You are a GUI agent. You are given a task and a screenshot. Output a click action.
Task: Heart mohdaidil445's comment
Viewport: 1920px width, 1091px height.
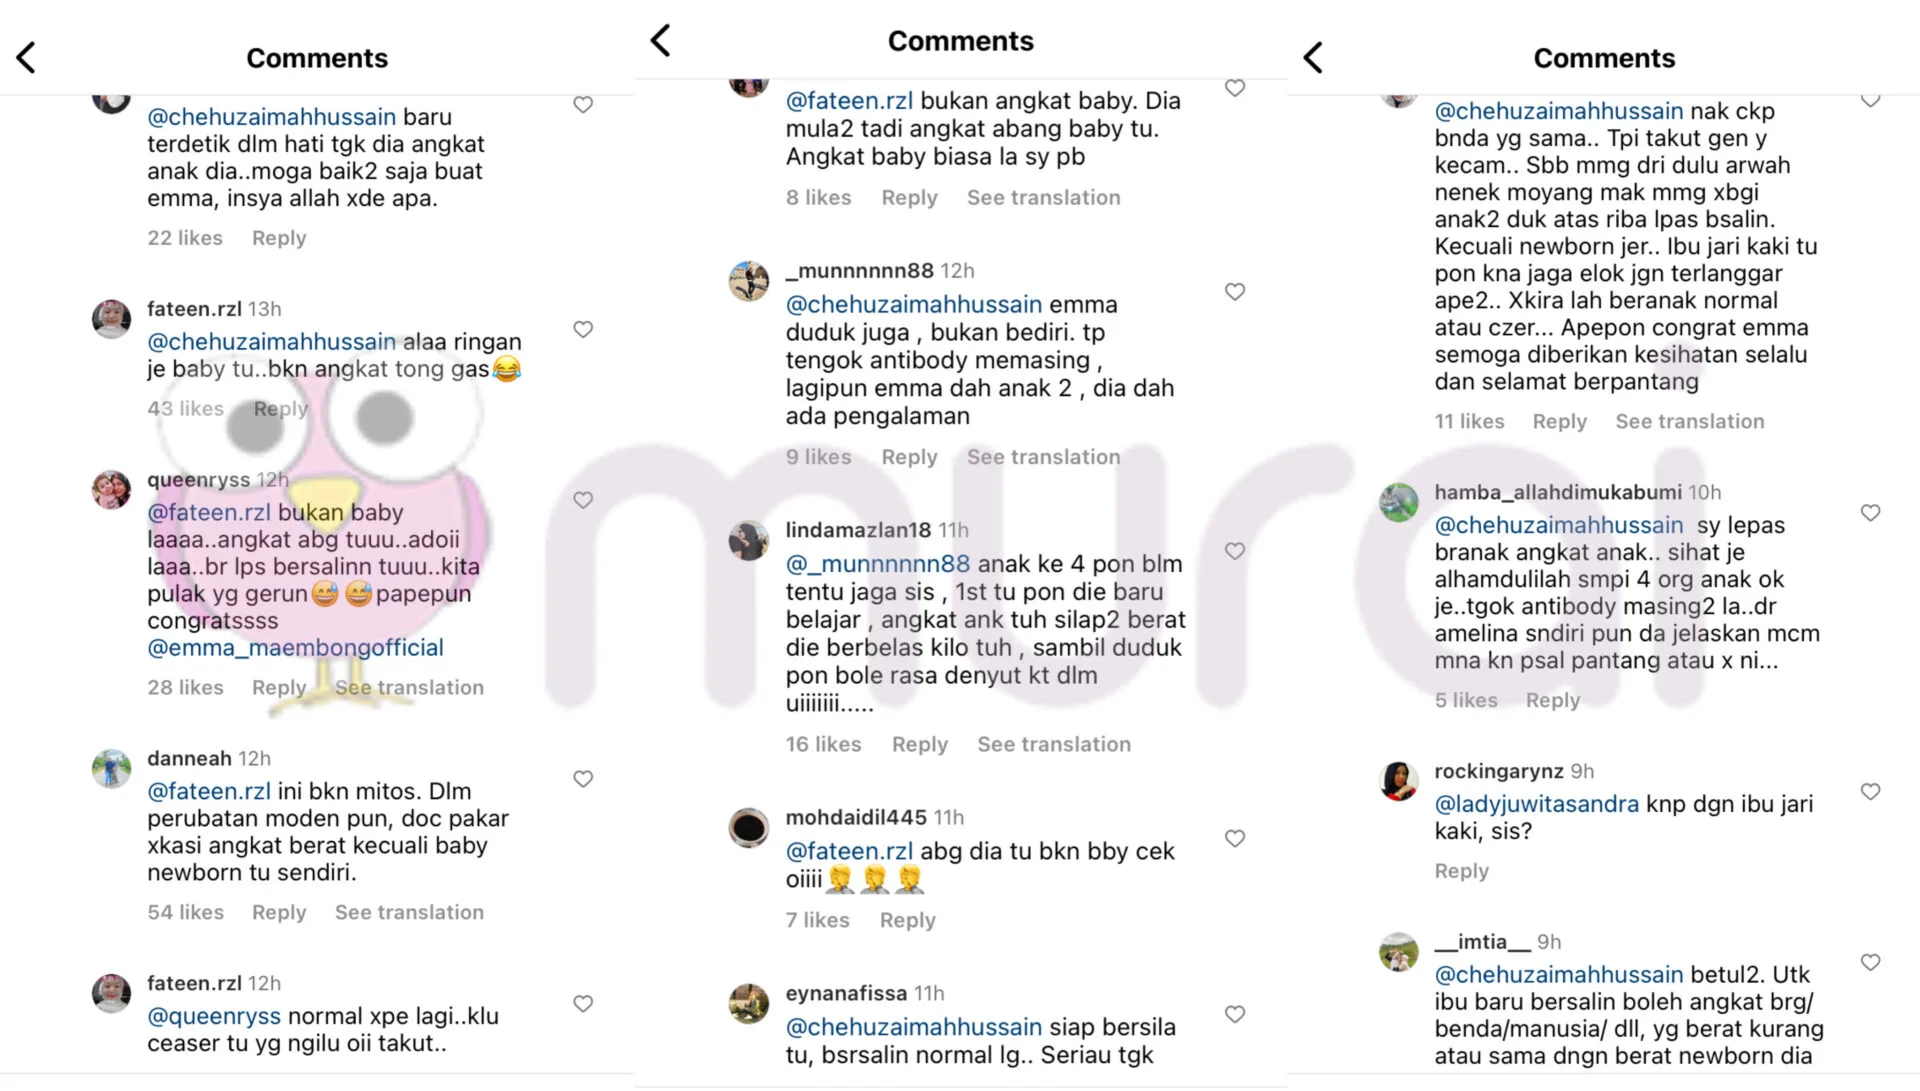pos(1235,839)
